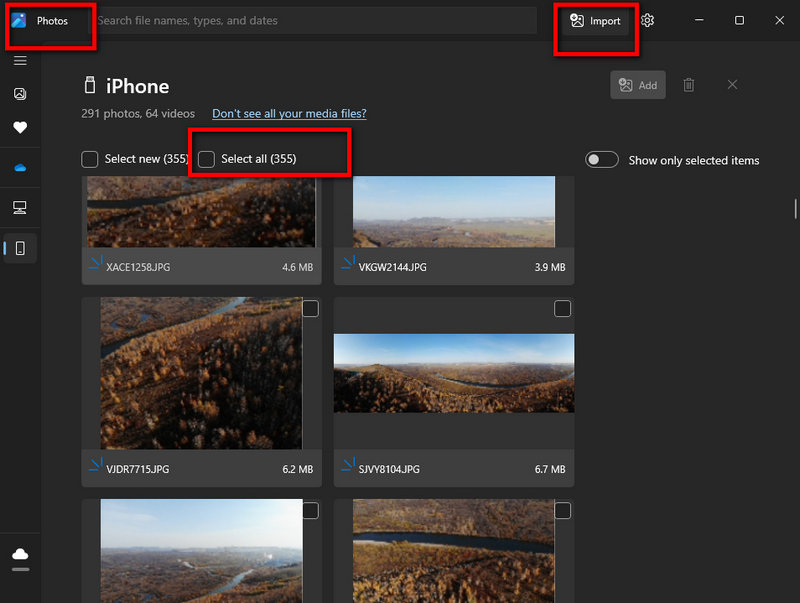Minimize the Photos window

699,20
